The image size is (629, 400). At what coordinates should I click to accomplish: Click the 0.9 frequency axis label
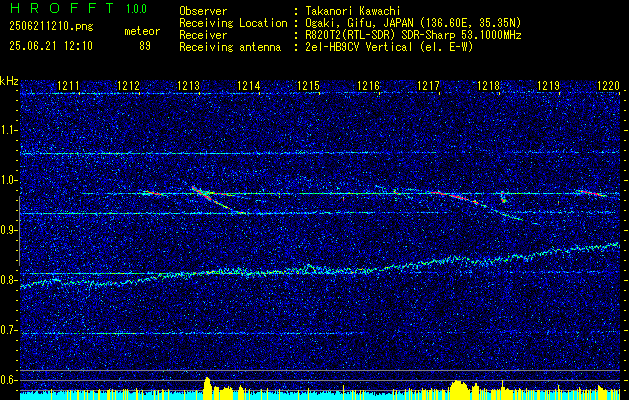[9, 230]
